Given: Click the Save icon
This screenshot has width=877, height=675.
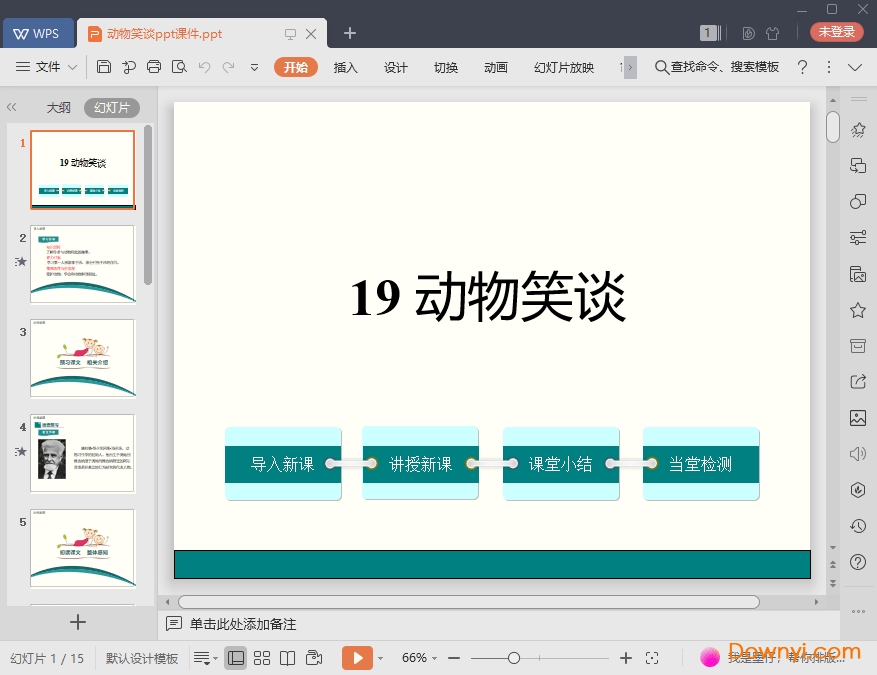Looking at the screenshot, I should pyautogui.click(x=104, y=67).
